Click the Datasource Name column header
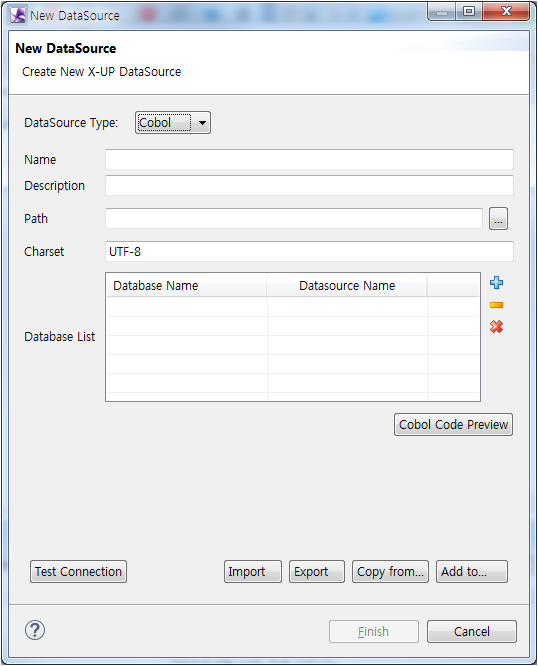 point(347,285)
